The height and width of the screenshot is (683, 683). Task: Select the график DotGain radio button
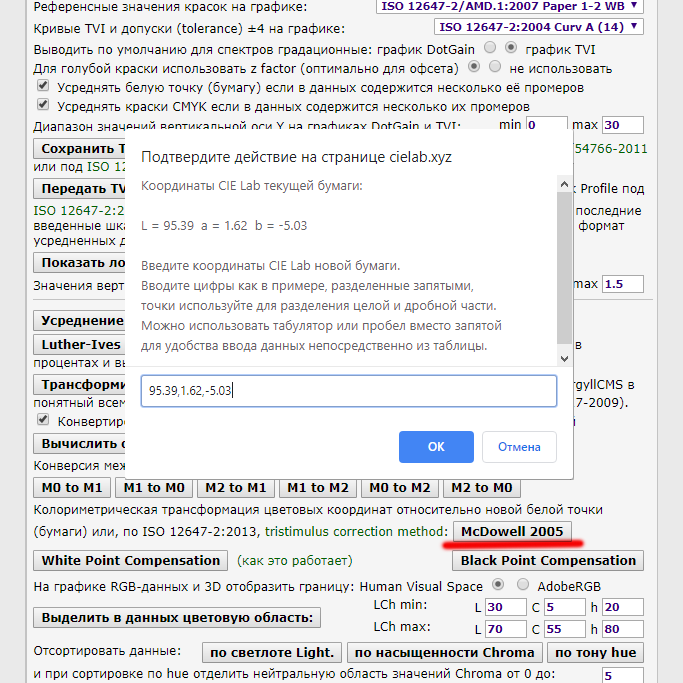(490, 48)
